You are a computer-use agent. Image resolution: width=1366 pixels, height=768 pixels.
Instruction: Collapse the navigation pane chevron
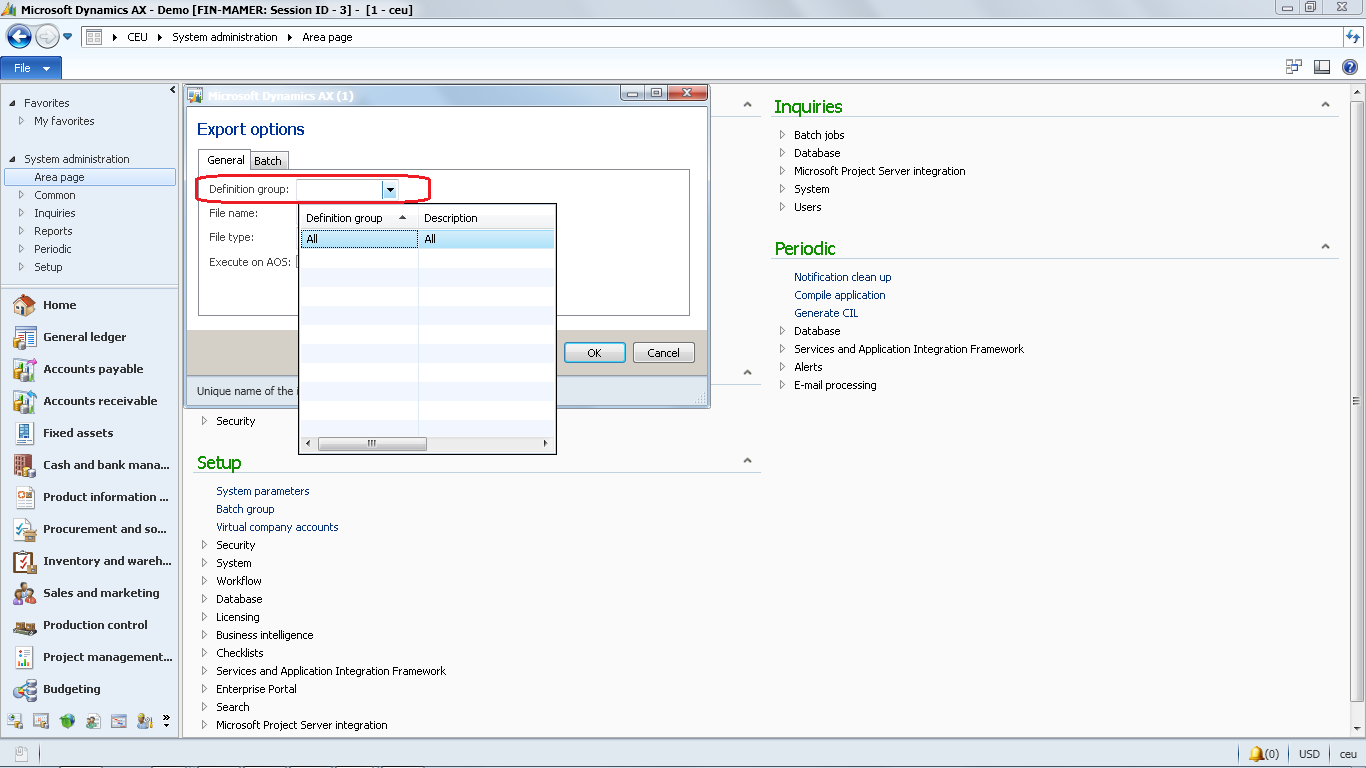pos(172,90)
